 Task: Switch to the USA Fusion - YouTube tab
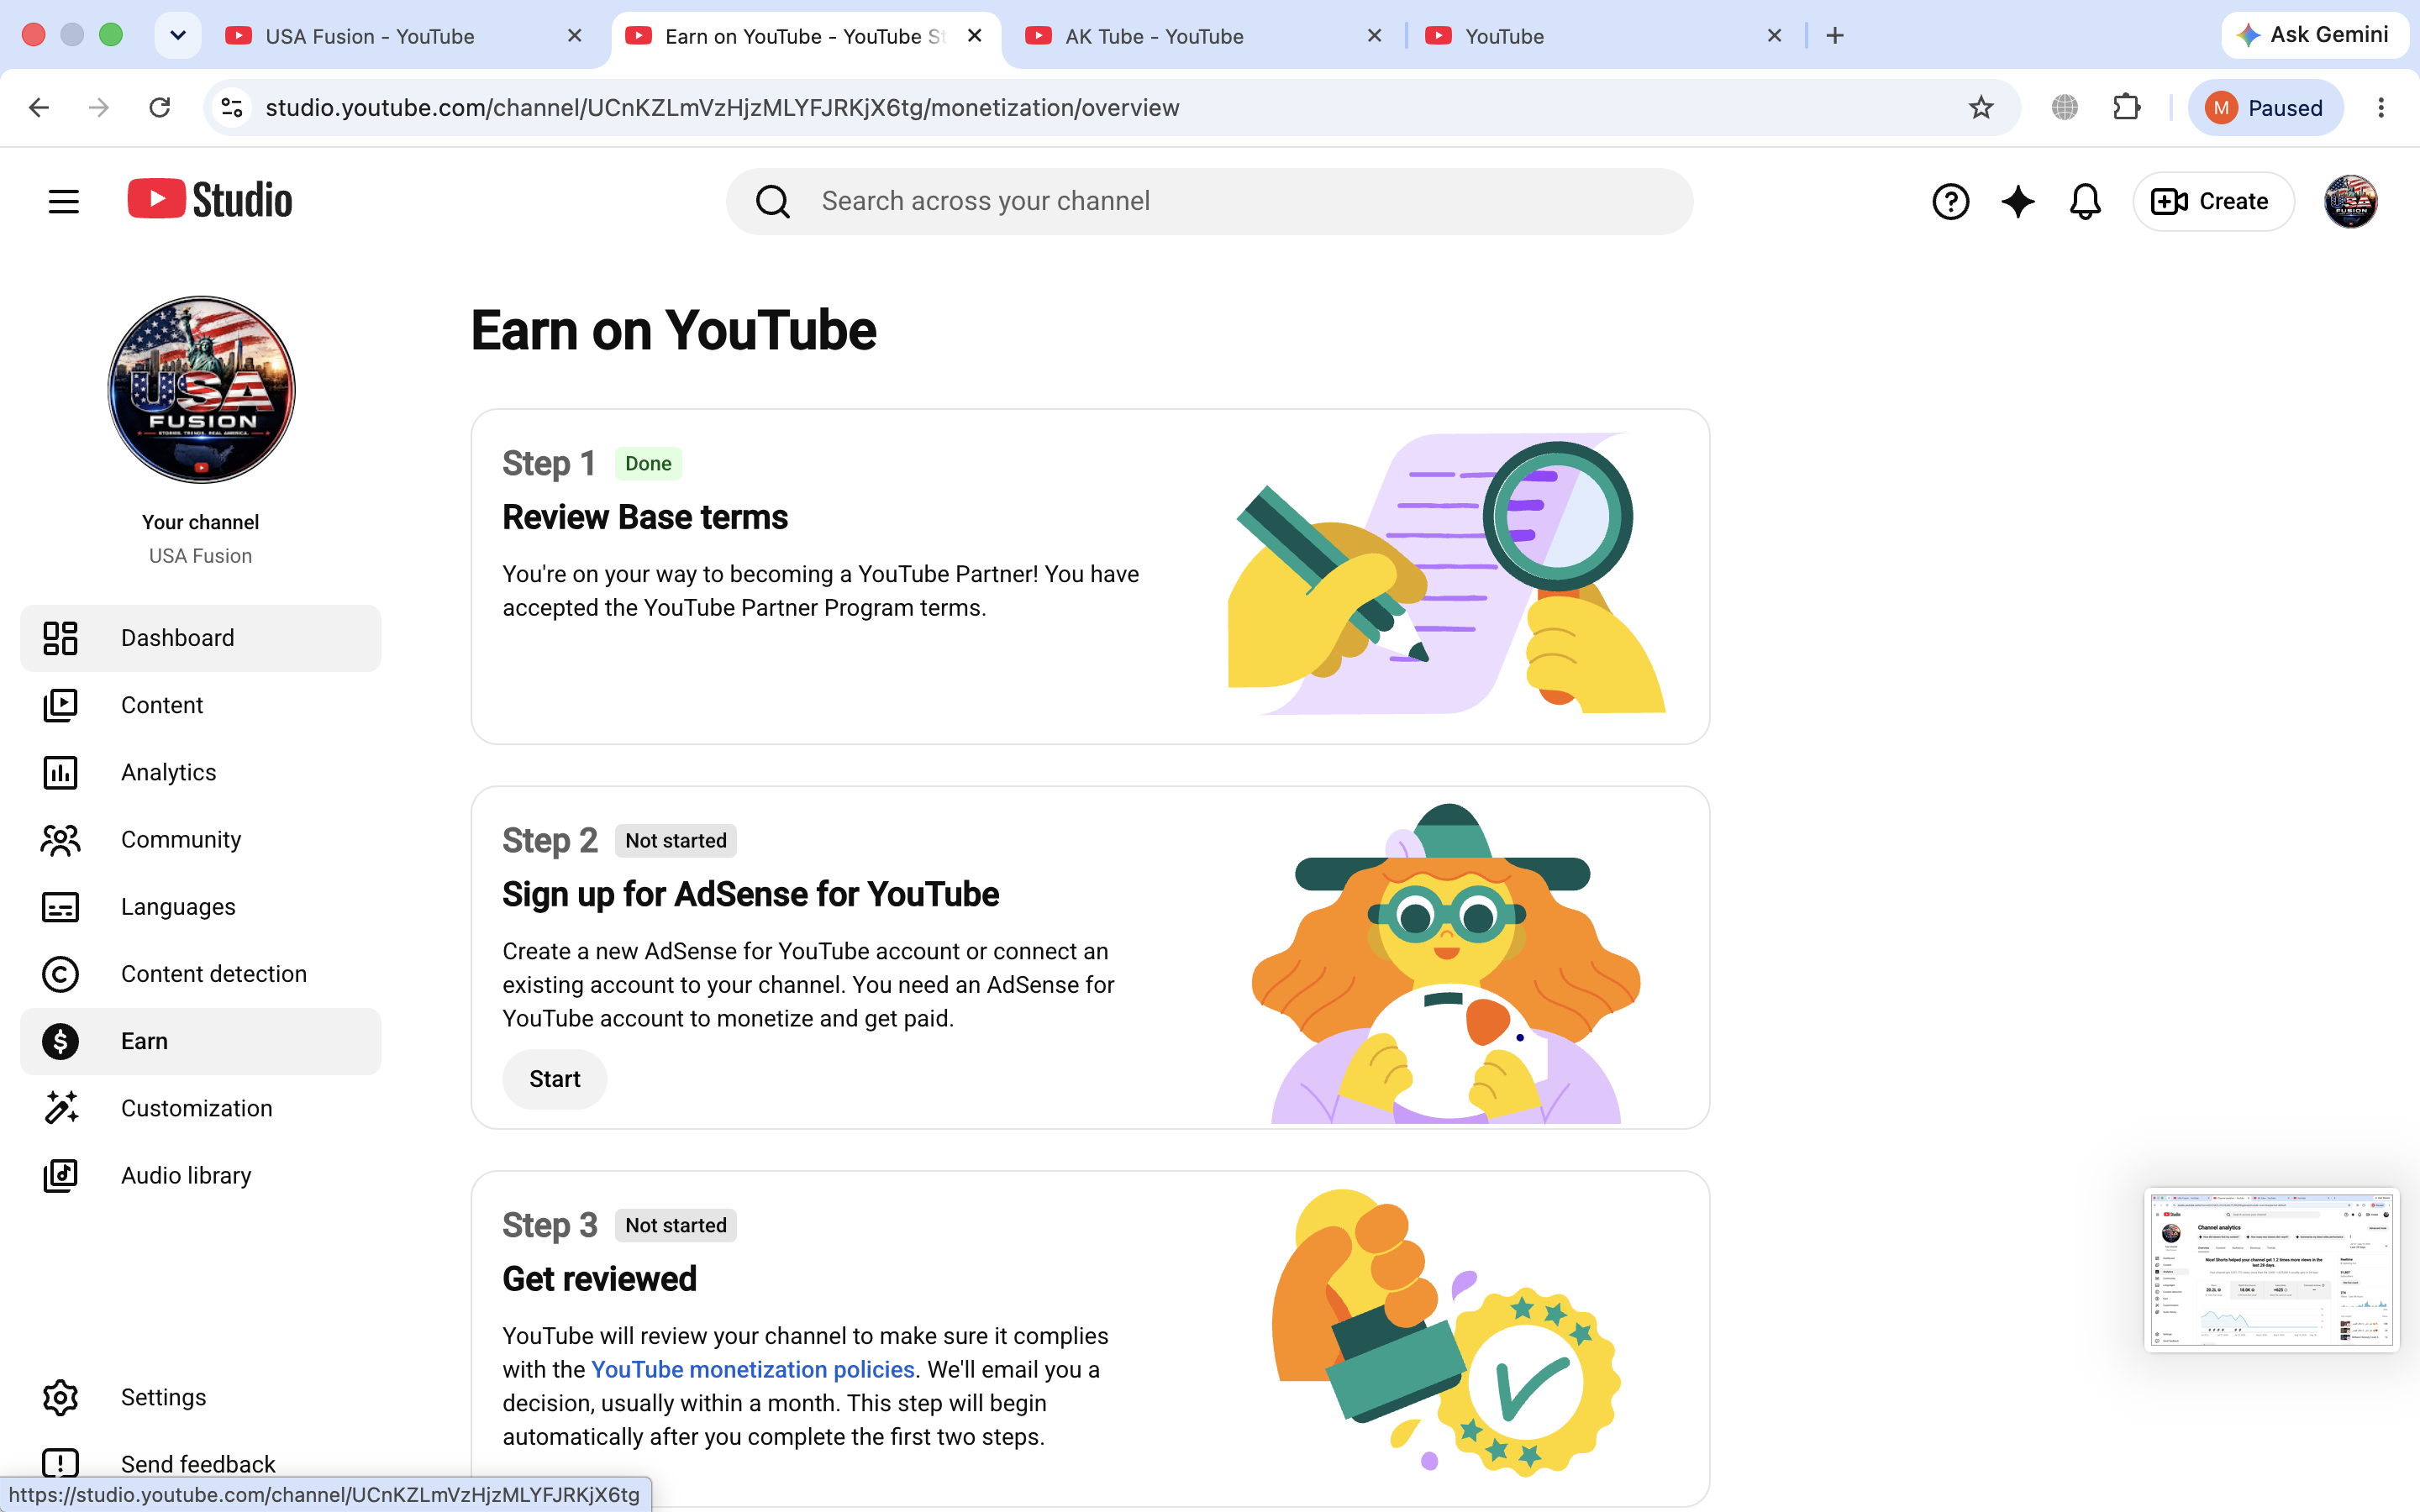point(404,36)
